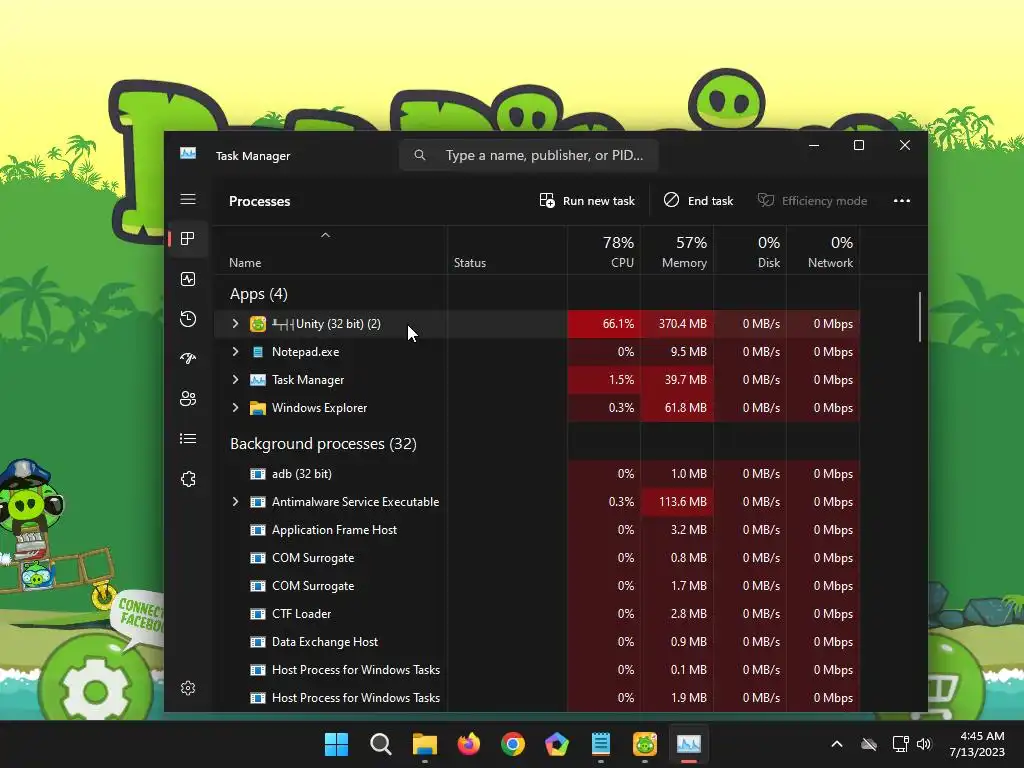Click the column sort collapse chevron above Name
The image size is (1024, 768).
pyautogui.click(x=325, y=235)
